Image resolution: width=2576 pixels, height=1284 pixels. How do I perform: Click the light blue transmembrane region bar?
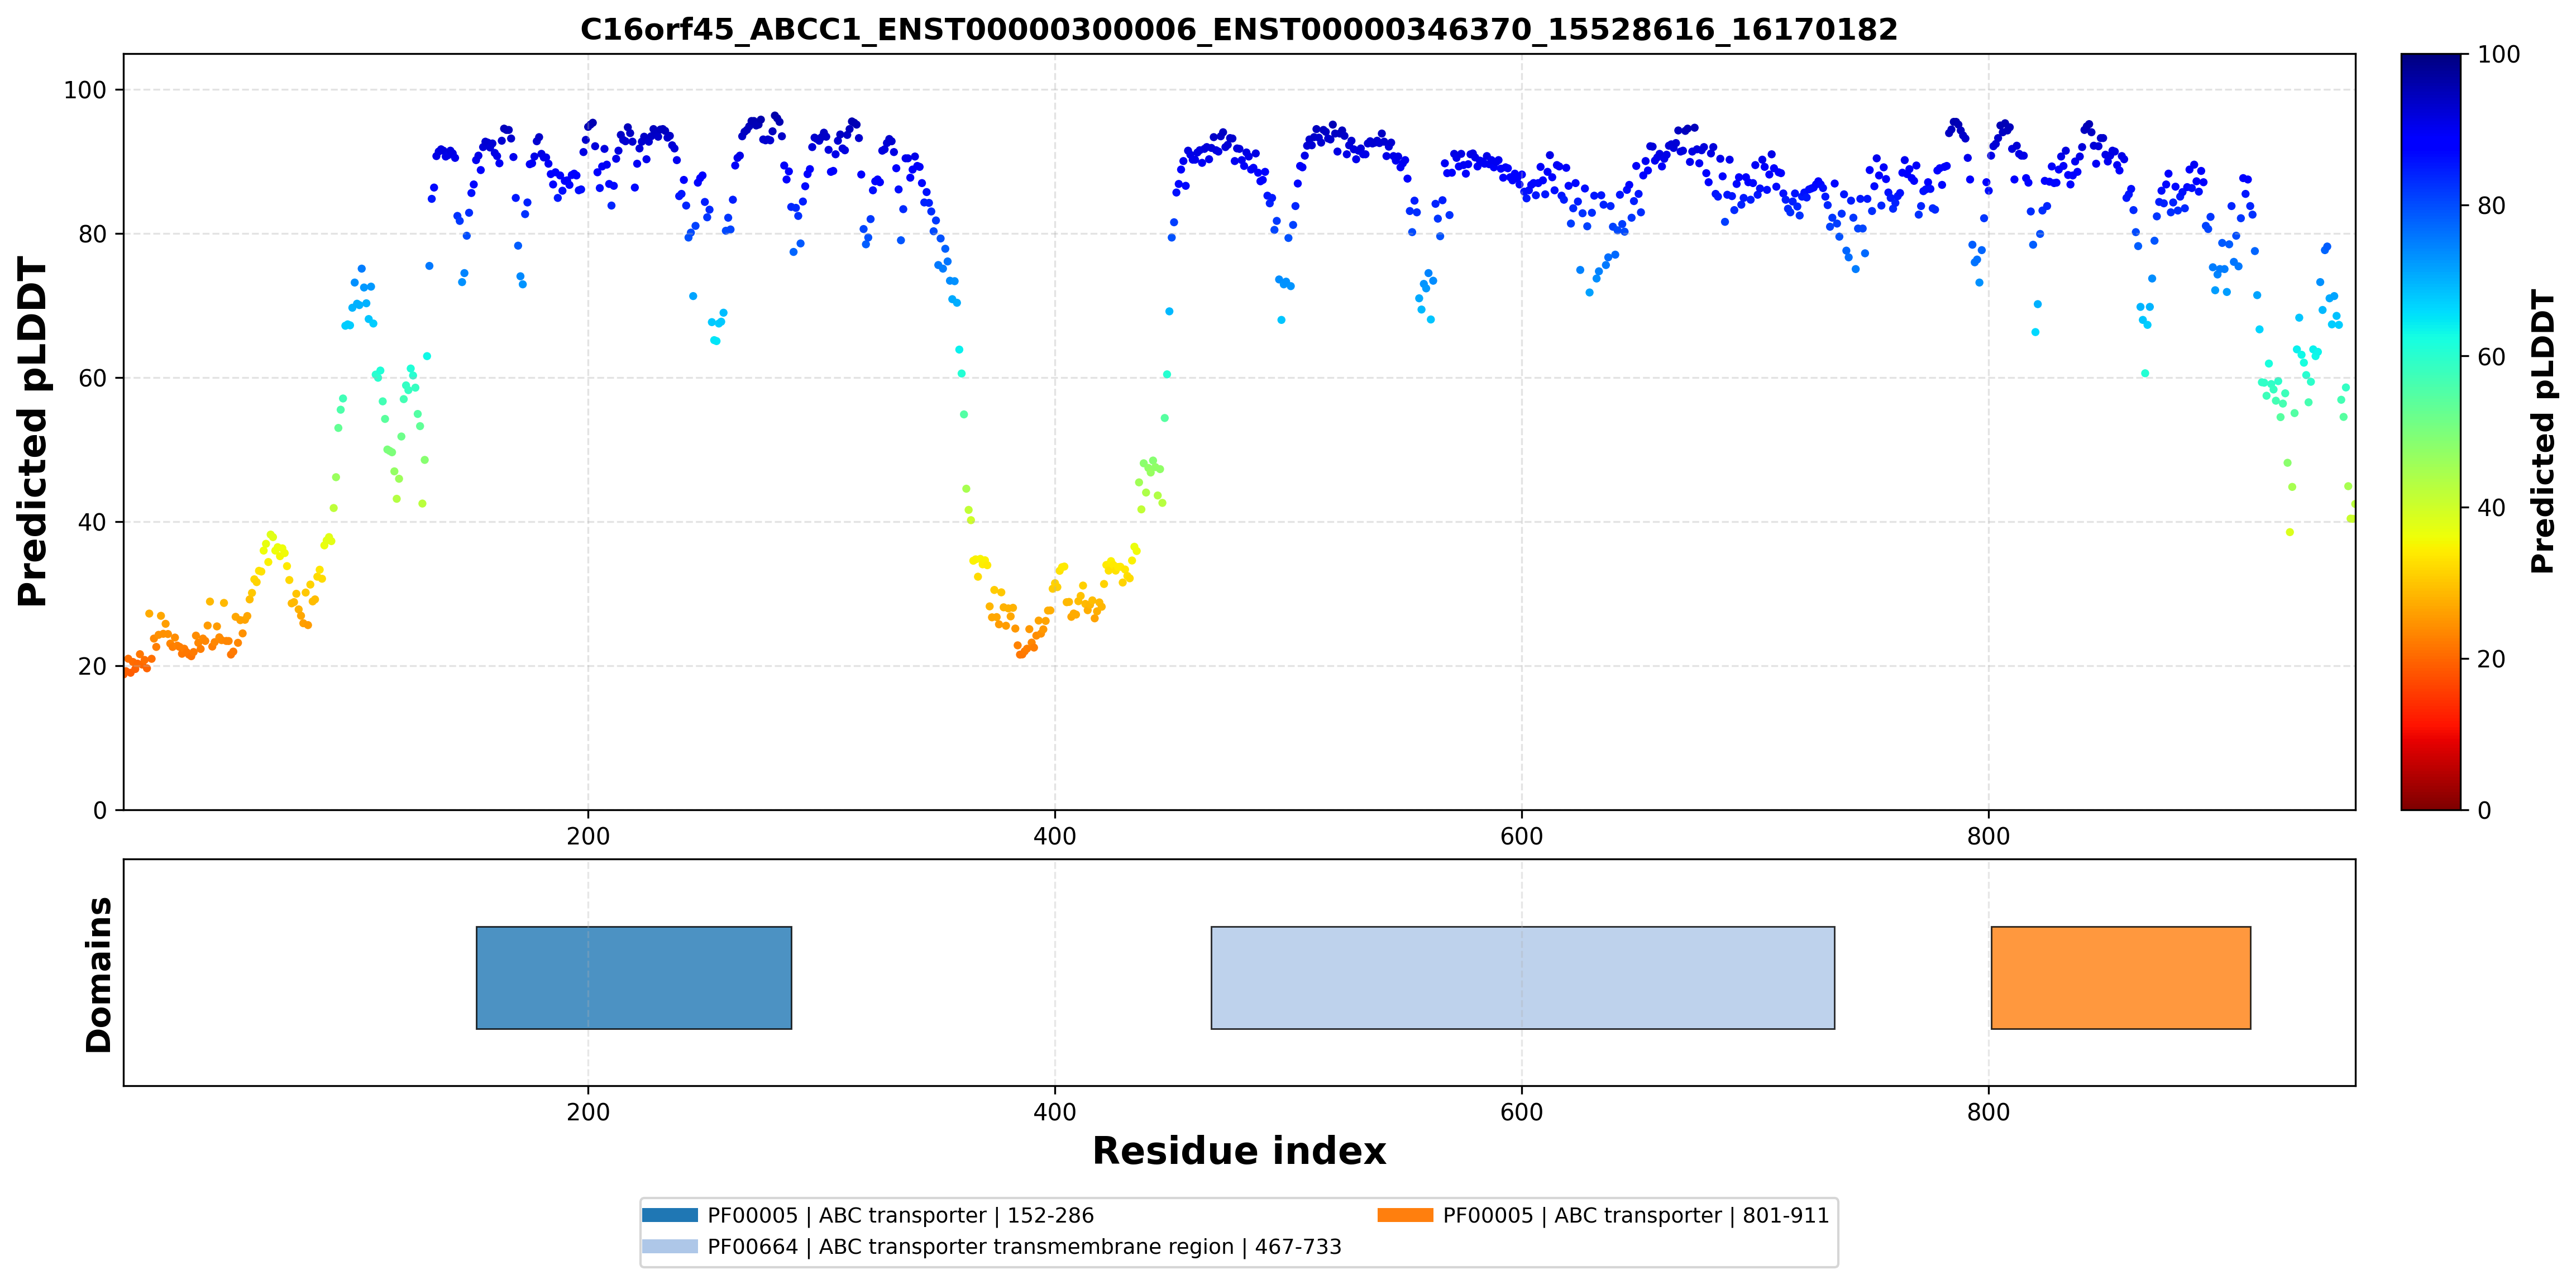pos(1523,977)
